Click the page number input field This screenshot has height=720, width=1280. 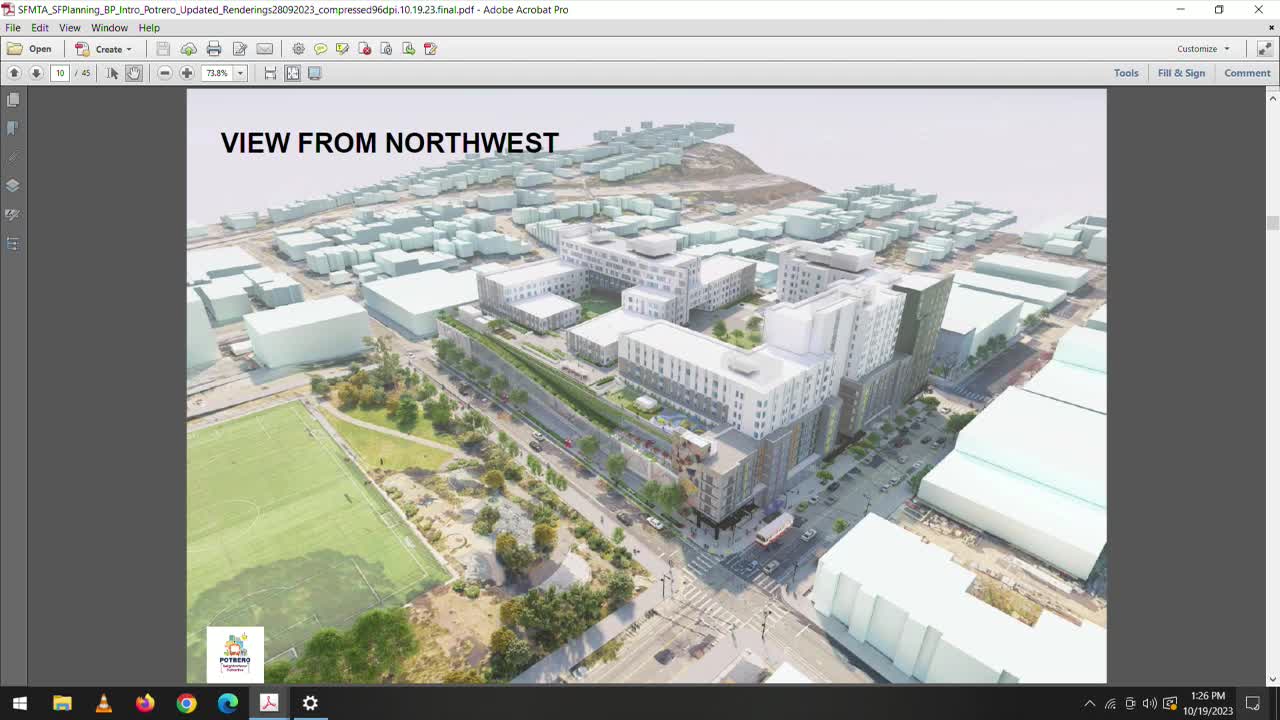[60, 72]
